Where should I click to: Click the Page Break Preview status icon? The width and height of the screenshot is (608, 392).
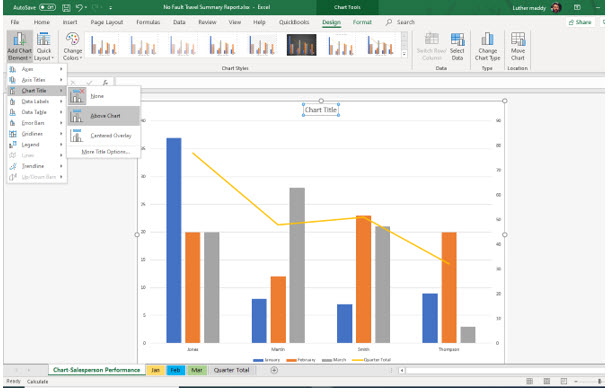[x=564, y=382]
